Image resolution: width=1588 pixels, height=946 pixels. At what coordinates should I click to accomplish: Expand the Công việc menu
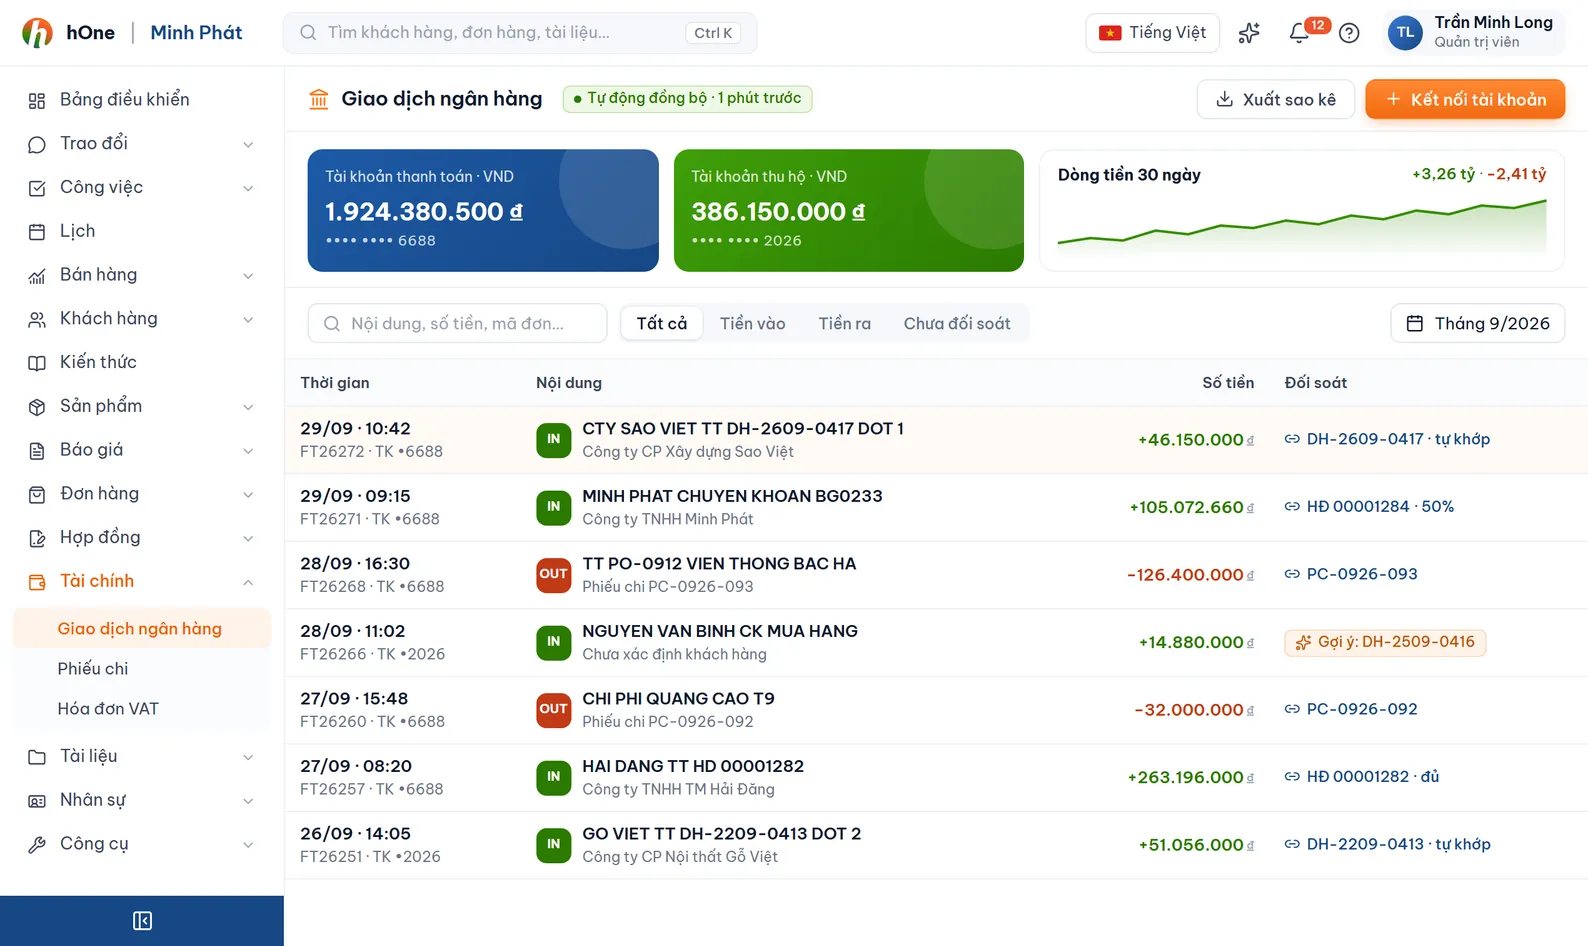(142, 188)
